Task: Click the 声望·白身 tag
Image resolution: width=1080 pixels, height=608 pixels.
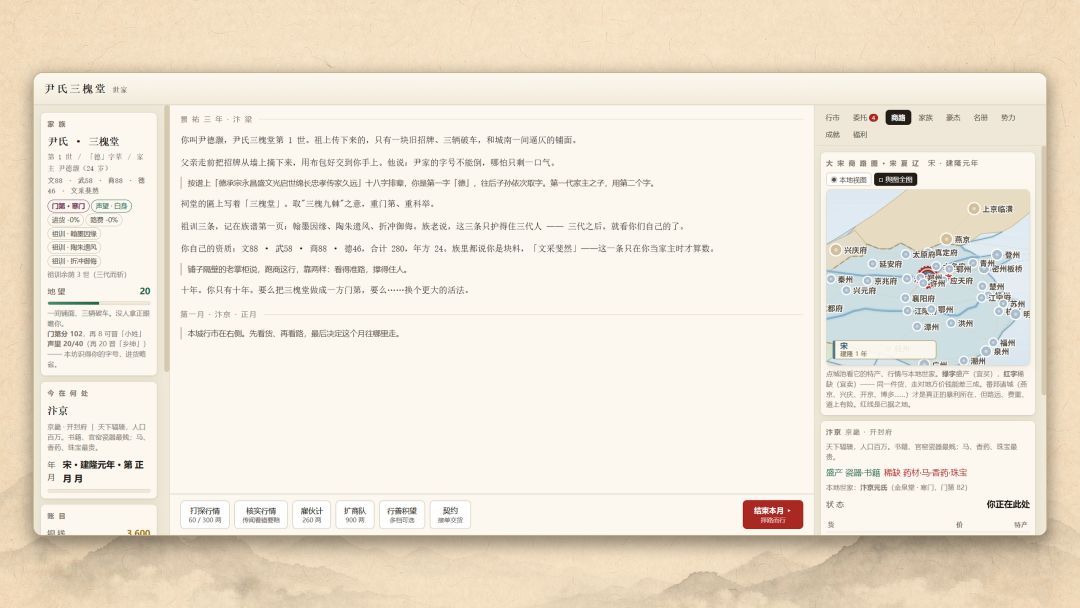Action: 111,206
